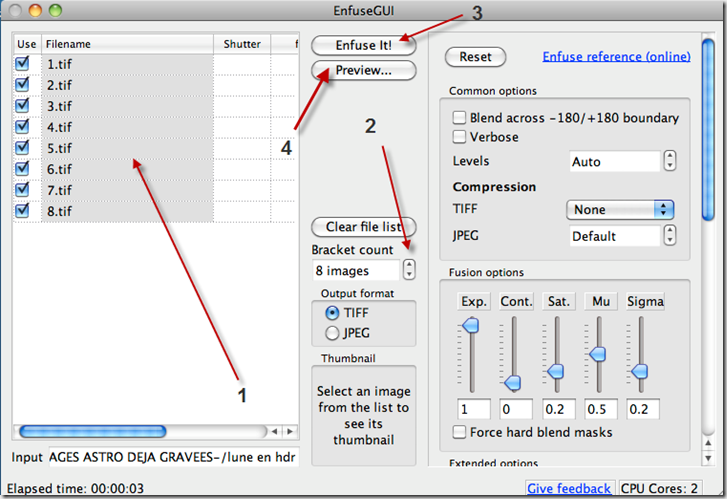Select JPEG output format
Viewport: 727px width, 499px height.
pyautogui.click(x=332, y=333)
